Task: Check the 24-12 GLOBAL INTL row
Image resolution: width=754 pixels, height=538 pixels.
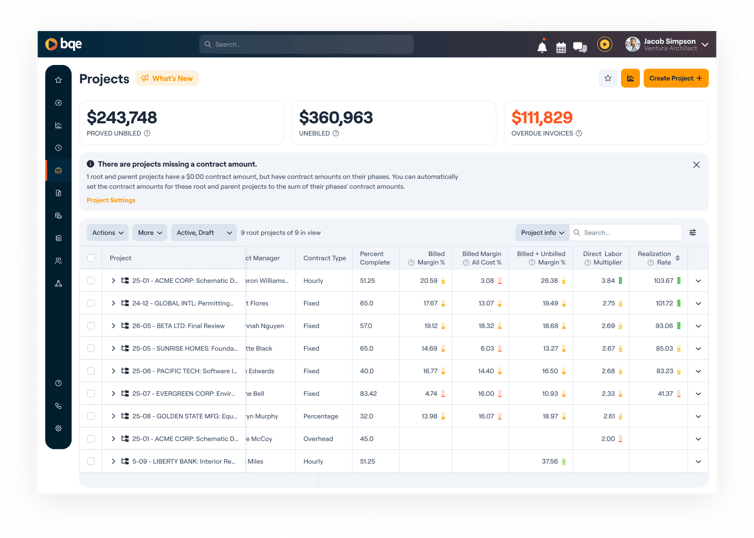Action: pyautogui.click(x=91, y=303)
